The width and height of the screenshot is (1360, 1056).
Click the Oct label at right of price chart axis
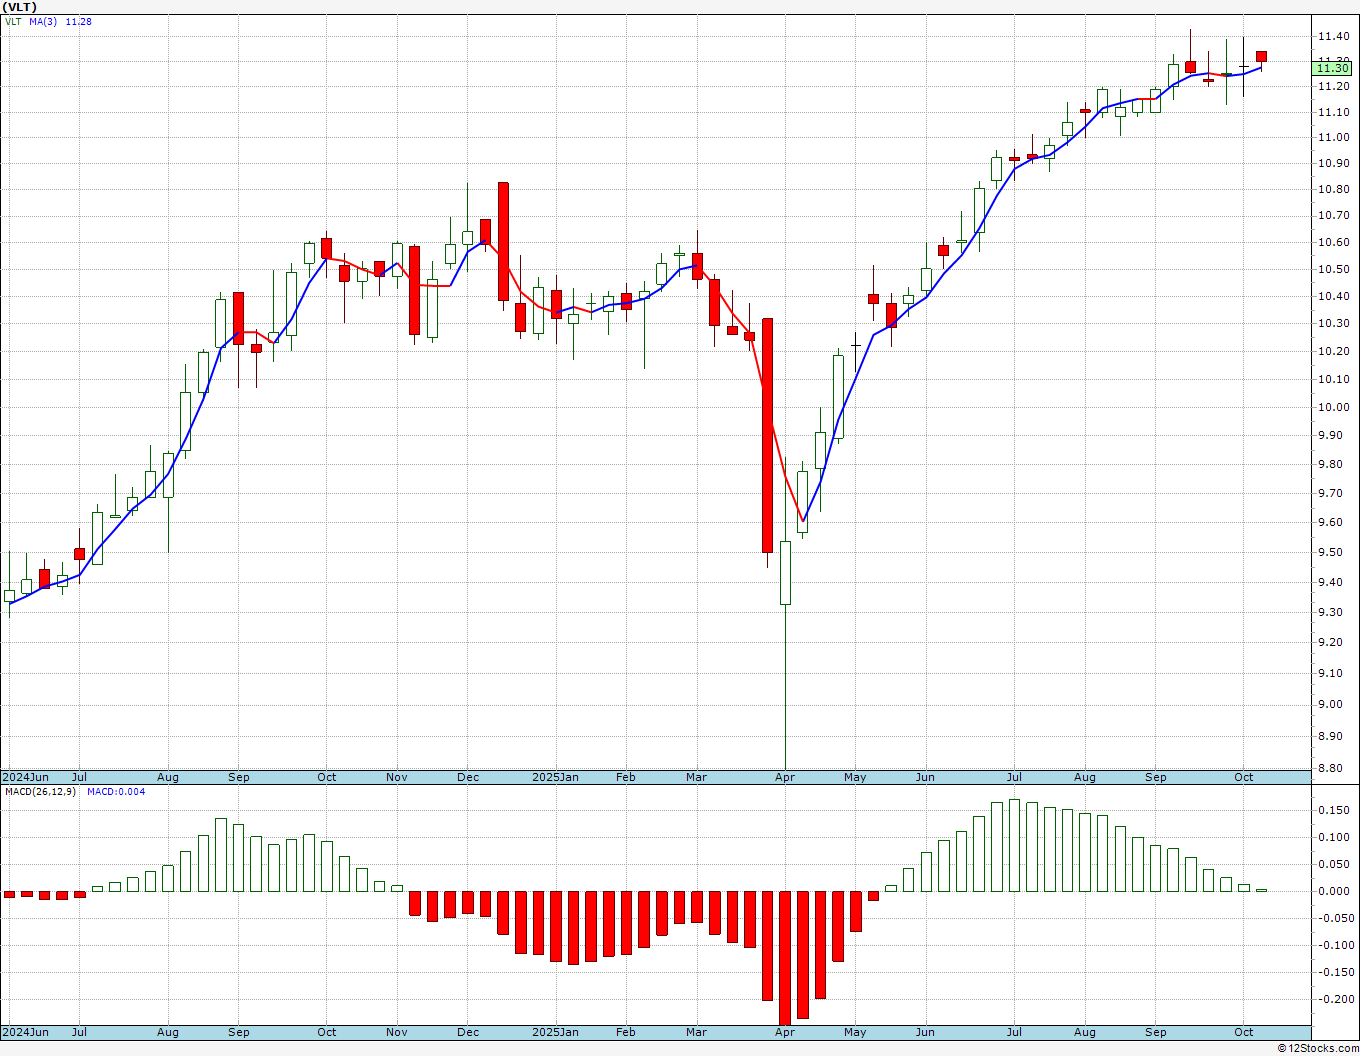click(1243, 777)
